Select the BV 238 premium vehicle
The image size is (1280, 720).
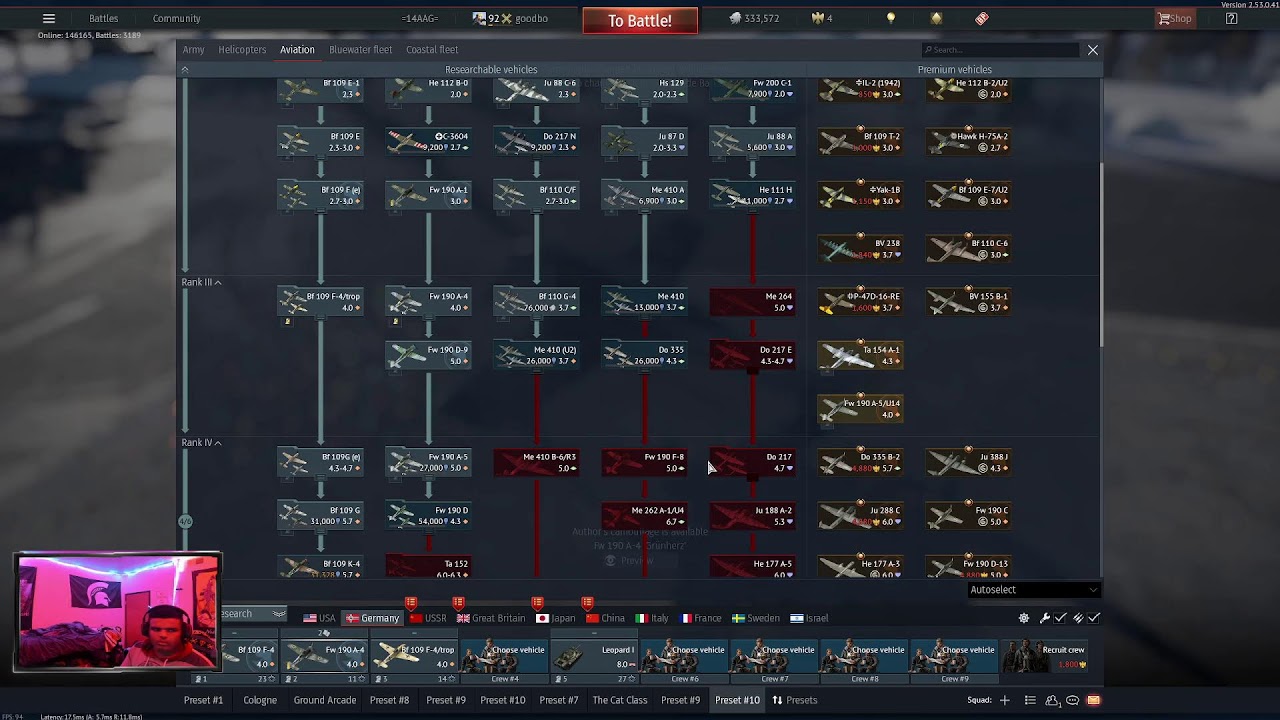[861, 248]
